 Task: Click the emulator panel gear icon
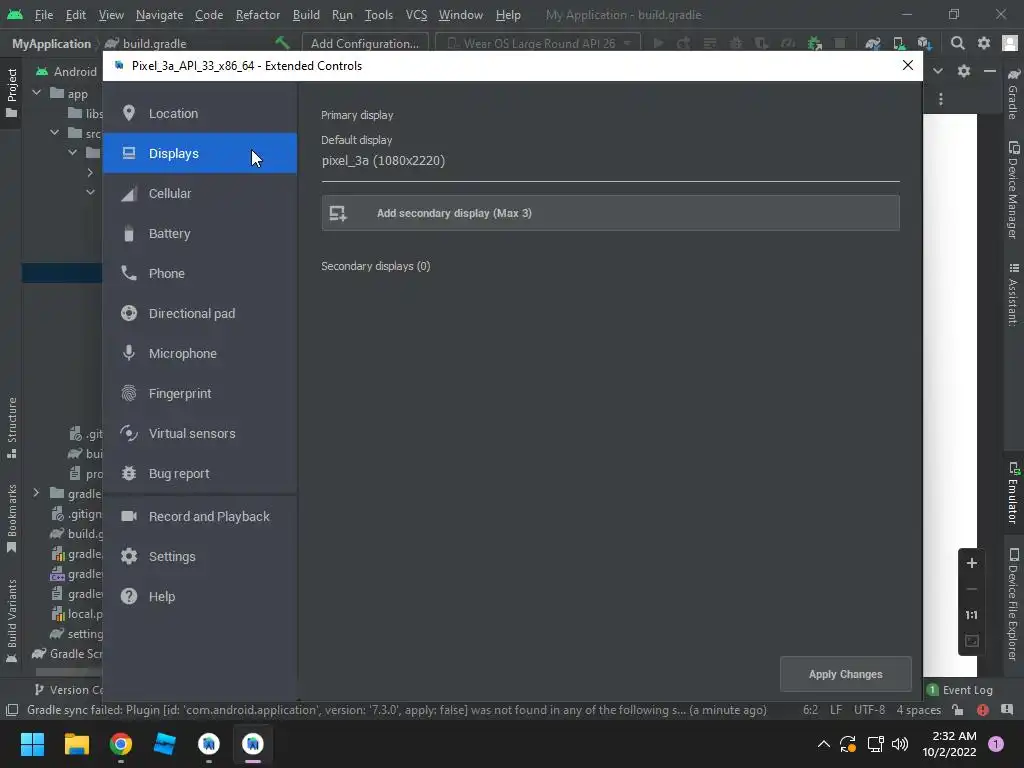(963, 71)
